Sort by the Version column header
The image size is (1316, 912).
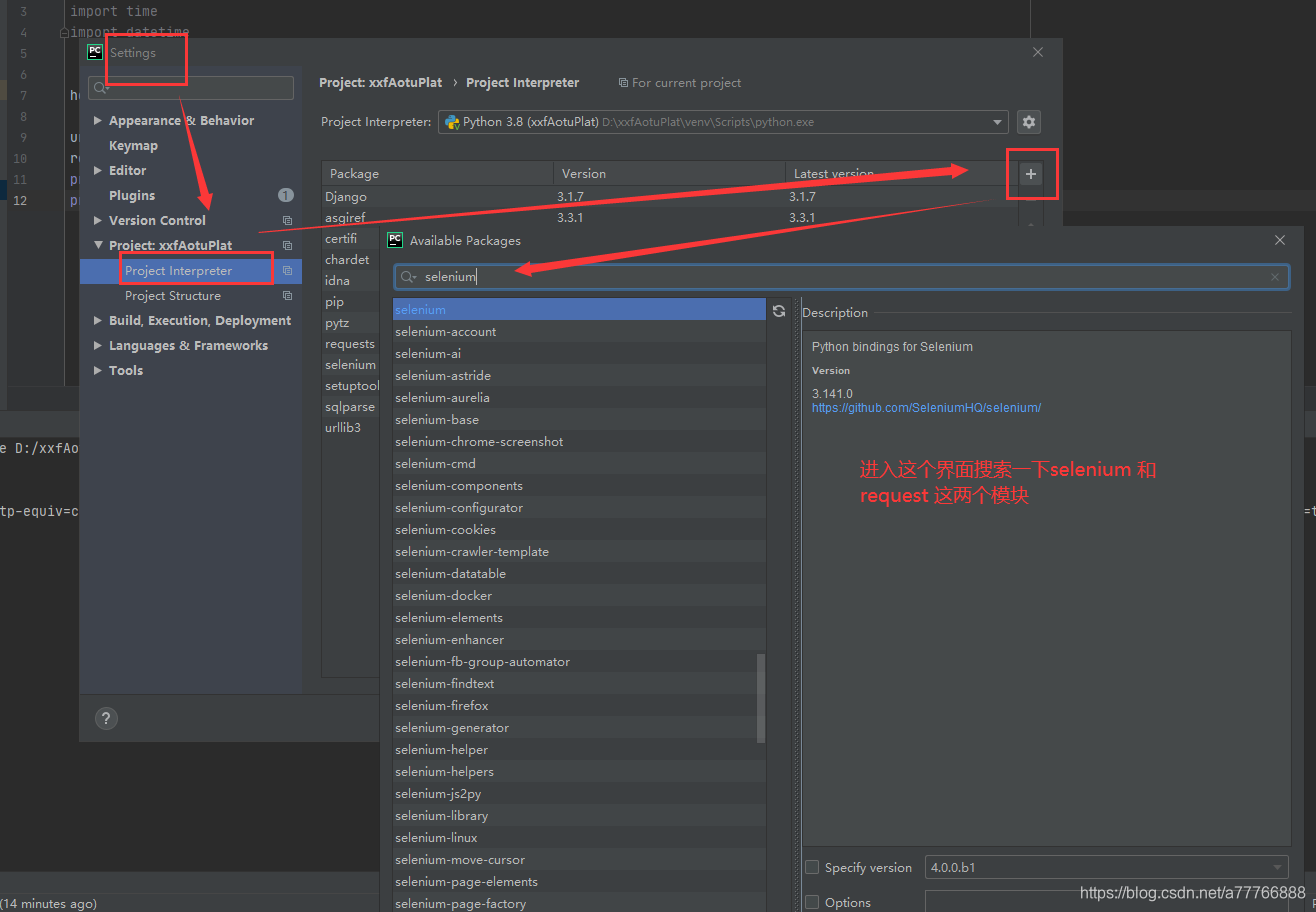pyautogui.click(x=669, y=174)
